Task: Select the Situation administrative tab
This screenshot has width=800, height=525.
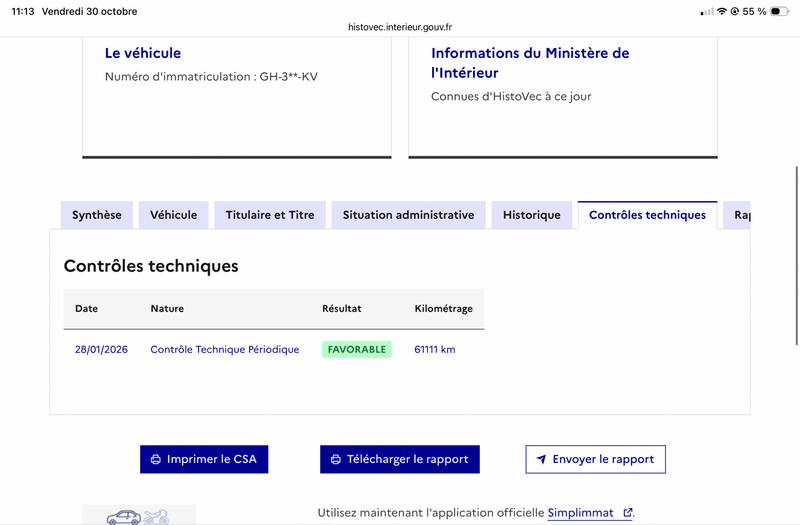Action: click(408, 215)
